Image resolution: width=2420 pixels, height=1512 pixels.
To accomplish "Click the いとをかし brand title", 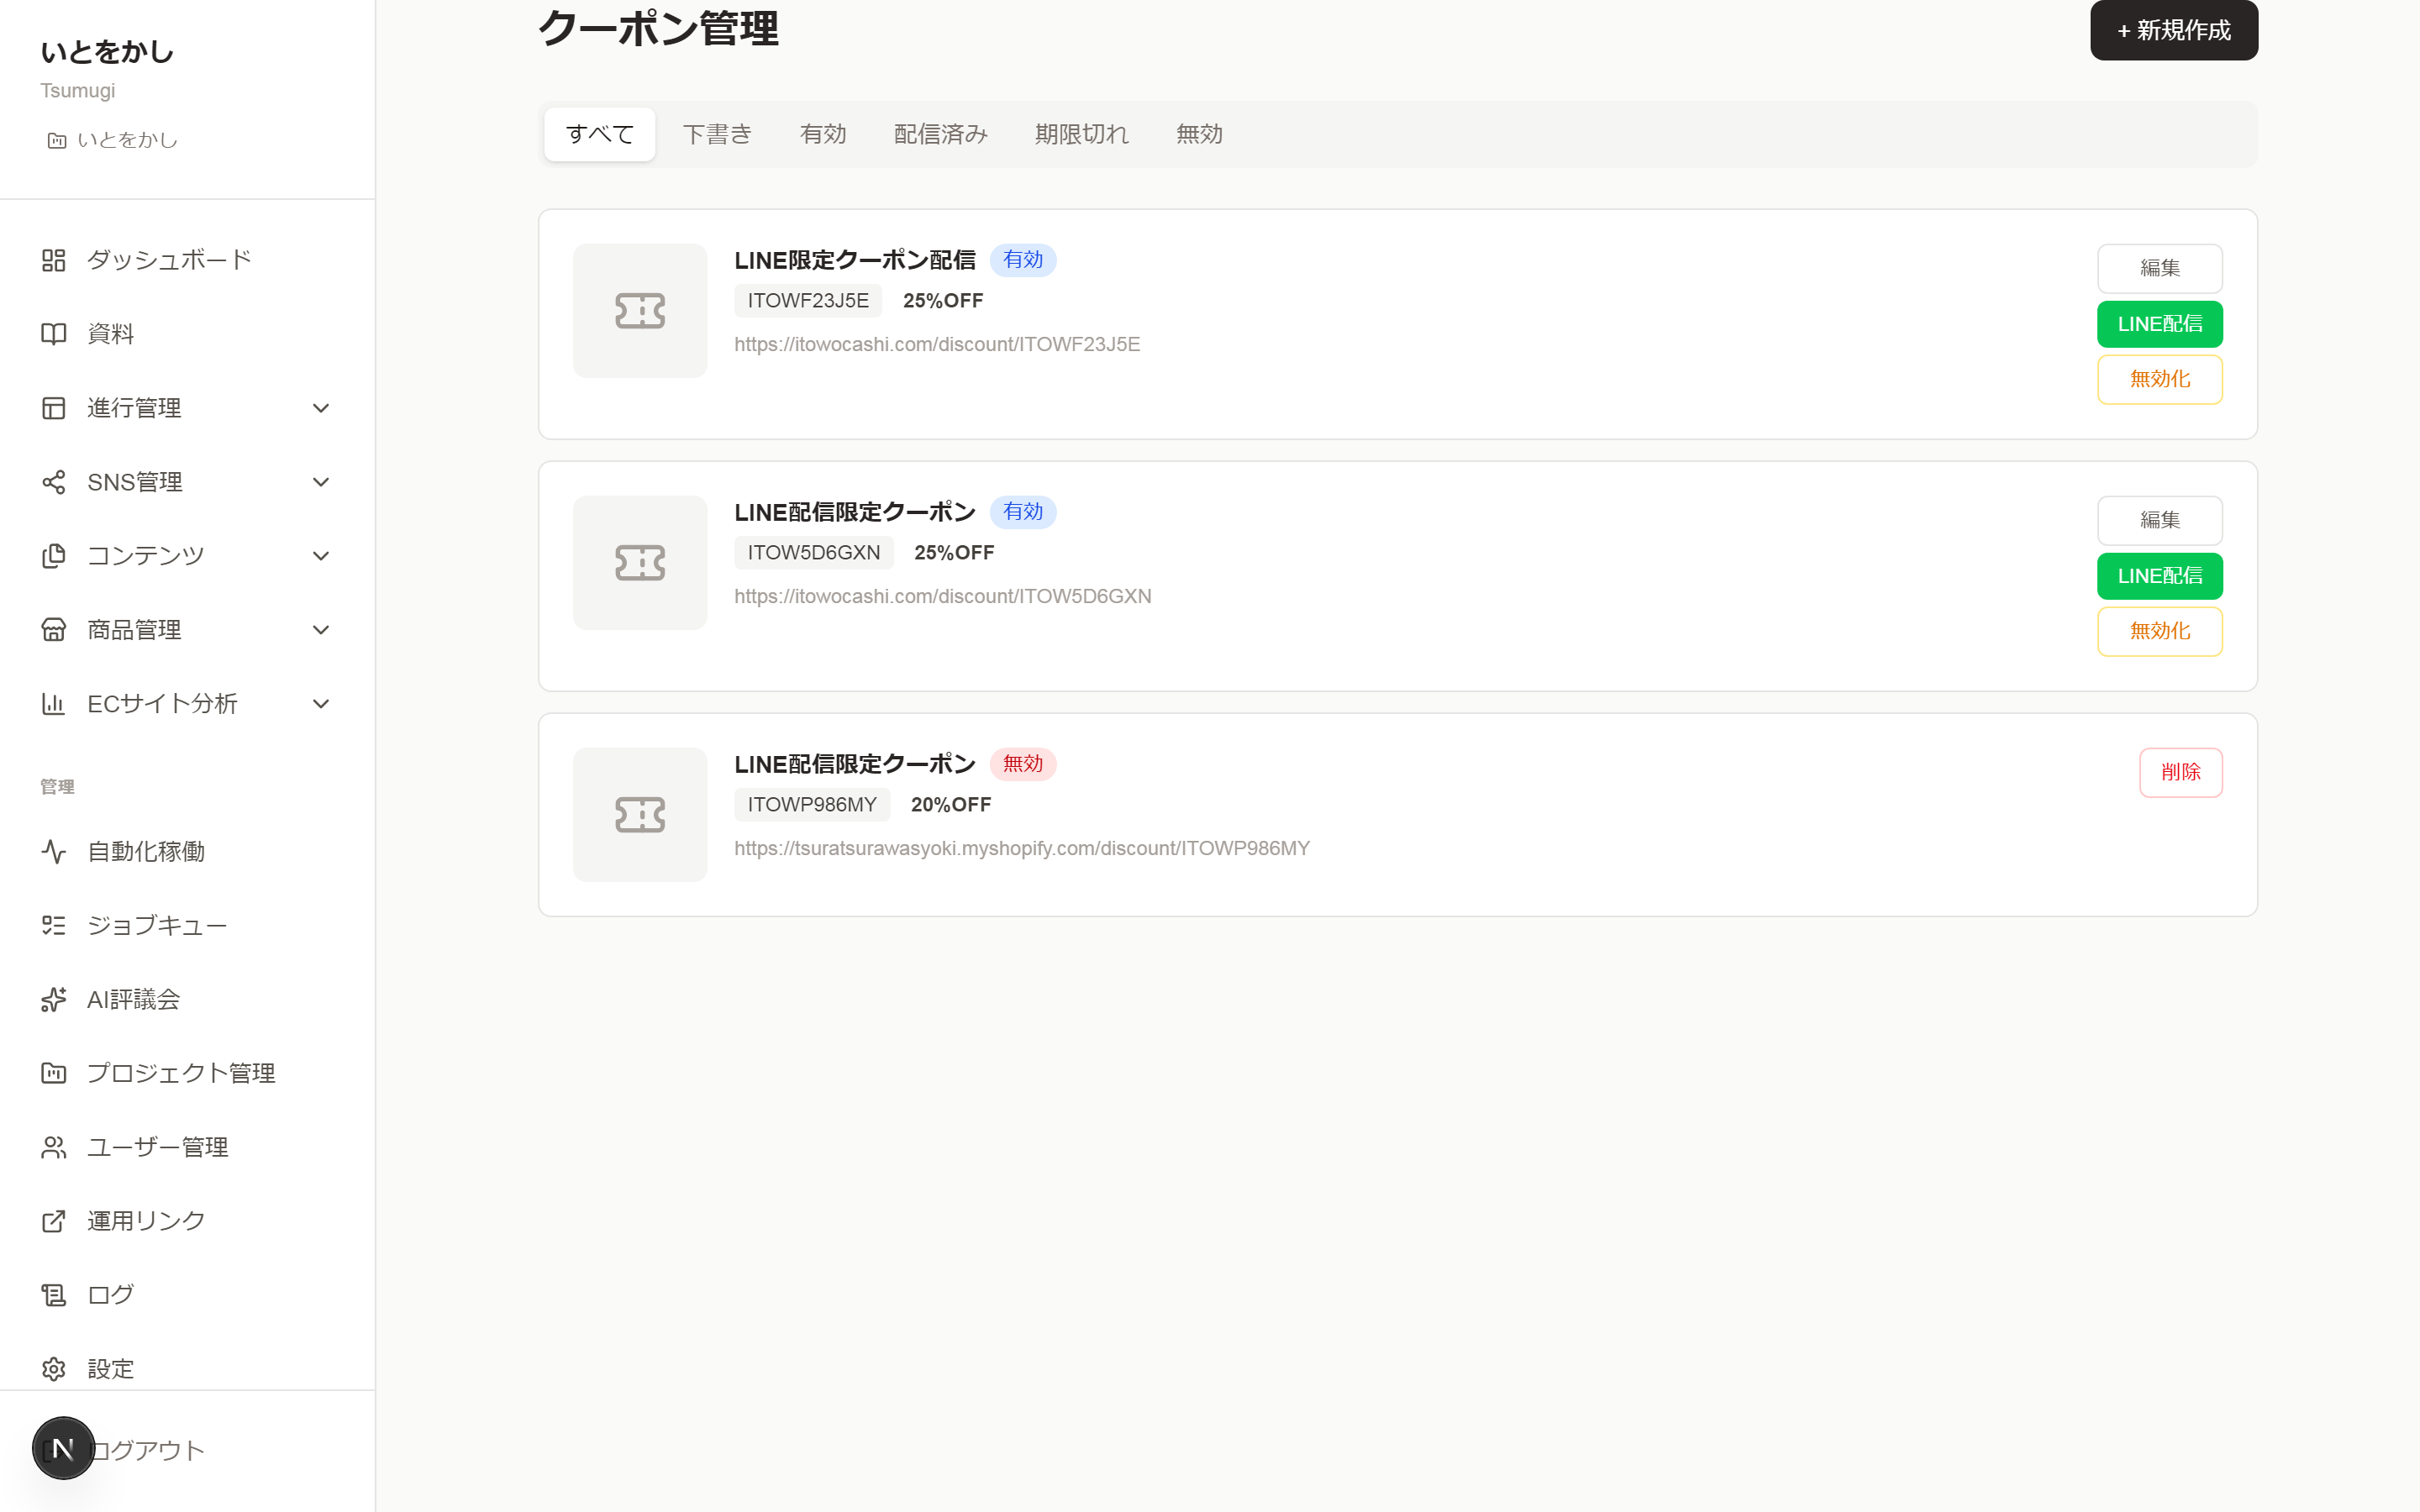I will click(107, 52).
